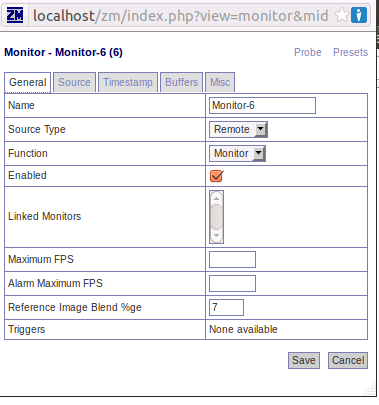Viewport: 379px width, 405px height.
Task: Click the 'Maximum FPS' label
Action: 41,259
